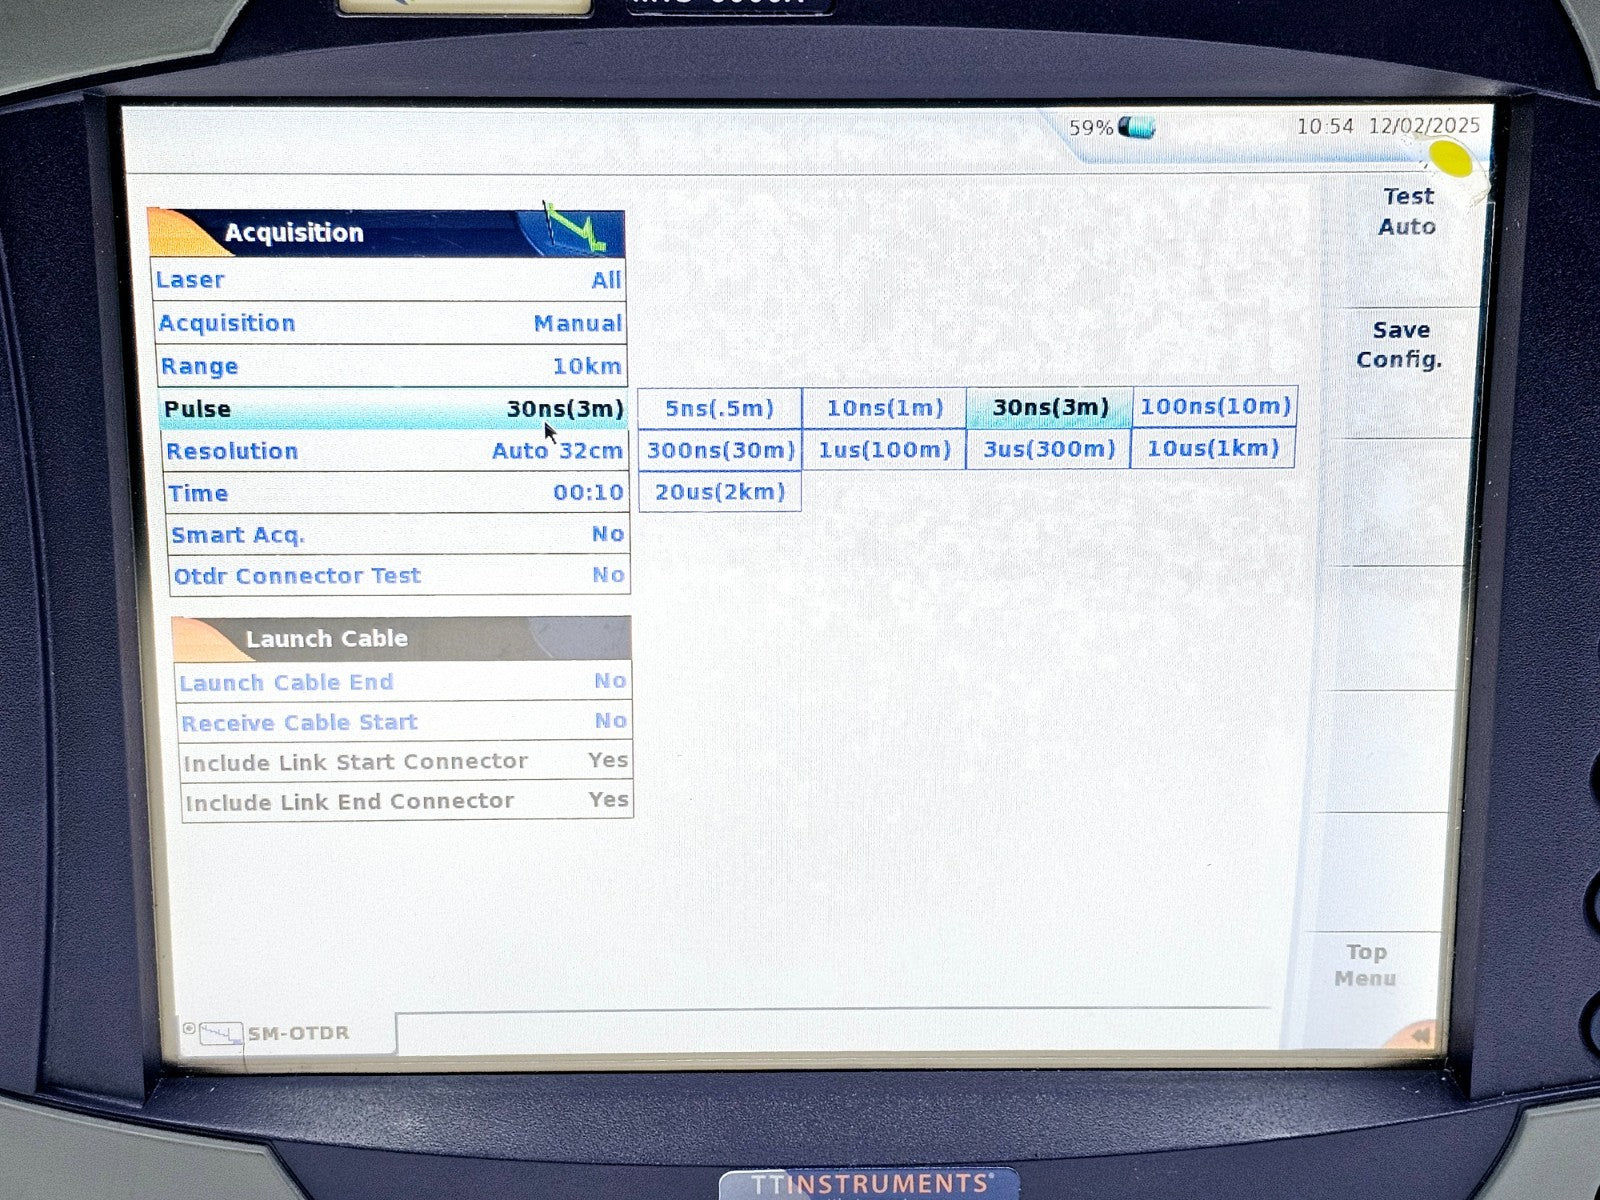Select the 1us(100m) pulse width
The image size is (1600, 1200).
(884, 450)
